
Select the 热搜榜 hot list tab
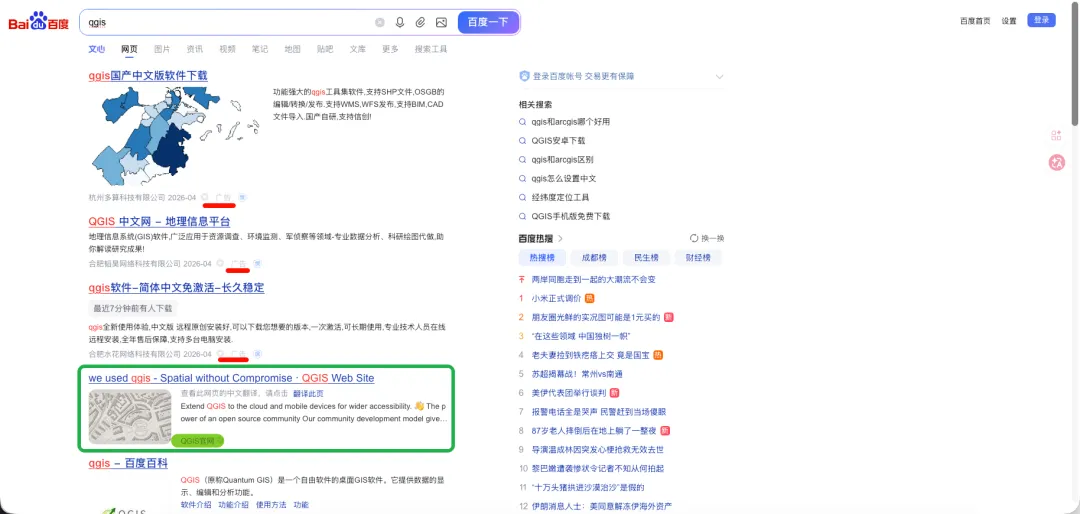click(x=542, y=258)
